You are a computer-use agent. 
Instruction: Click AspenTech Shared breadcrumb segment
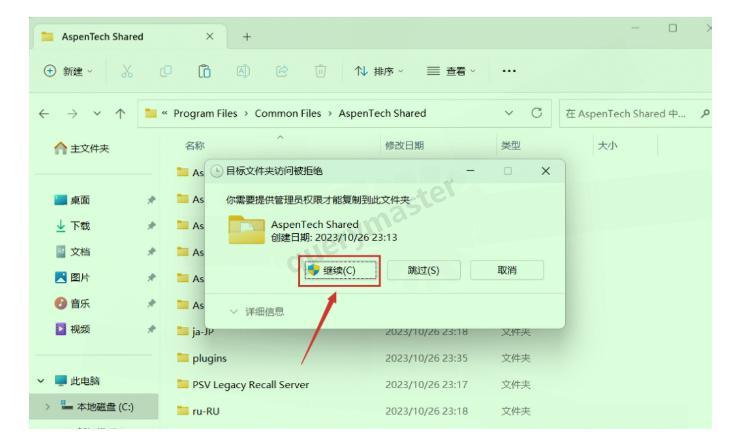[x=382, y=114]
